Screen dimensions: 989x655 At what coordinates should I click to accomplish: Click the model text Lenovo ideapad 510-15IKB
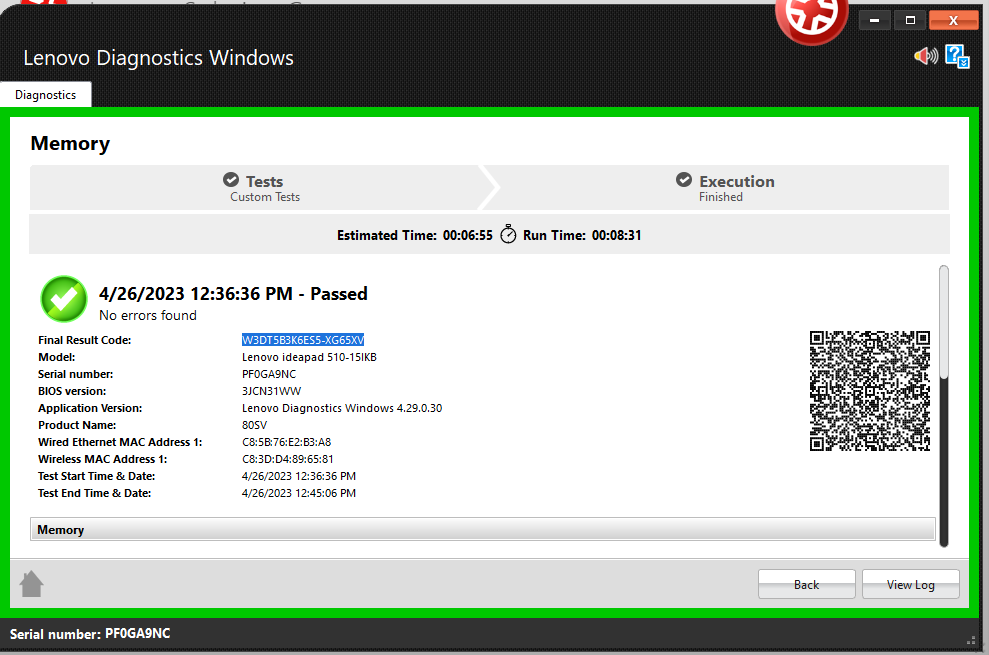[x=309, y=357]
